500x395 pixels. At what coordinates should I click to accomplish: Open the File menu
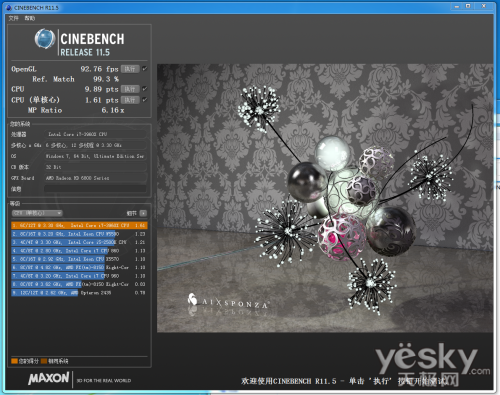14,18
